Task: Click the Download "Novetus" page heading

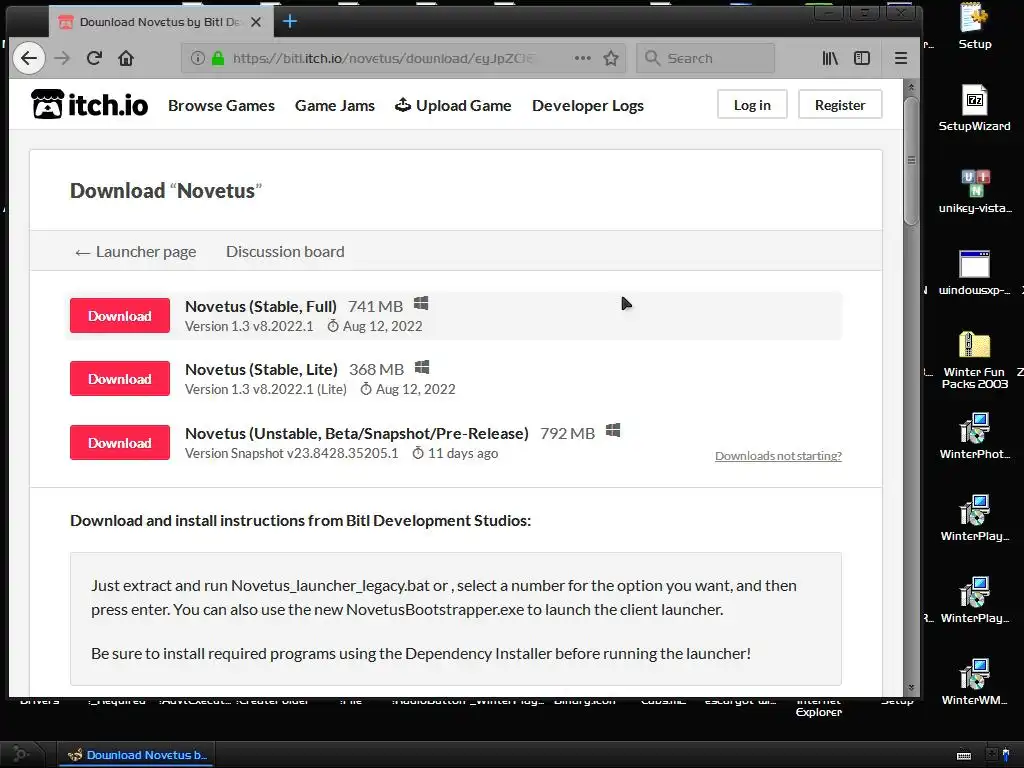Action: click(x=166, y=191)
